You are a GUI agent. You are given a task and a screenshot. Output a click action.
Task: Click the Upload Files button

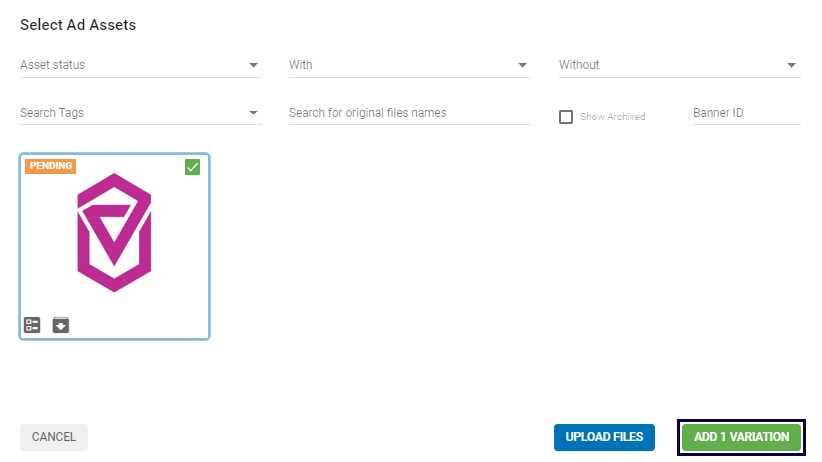tap(604, 437)
